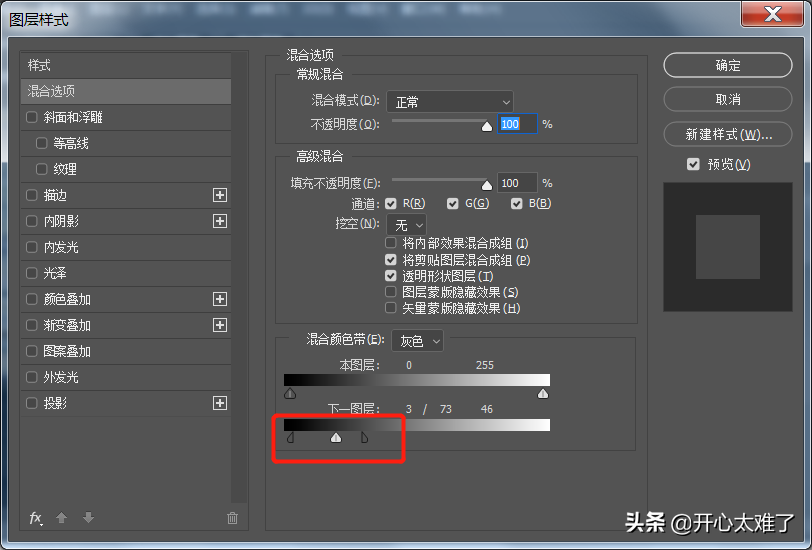
Task: Click the 填充不透明度 value input field
Action: point(517,183)
